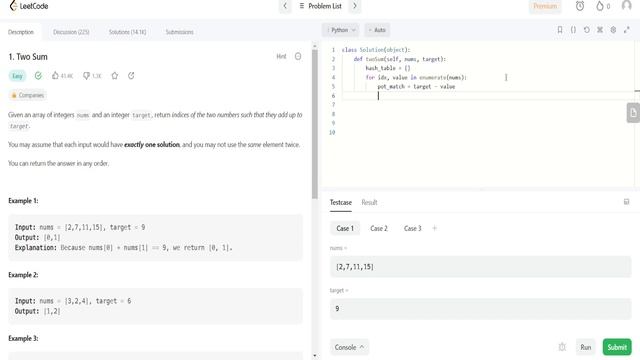The width and height of the screenshot is (640, 360).
Task: Click the streak flame icon
Action: pyautogui.click(x=600, y=6)
